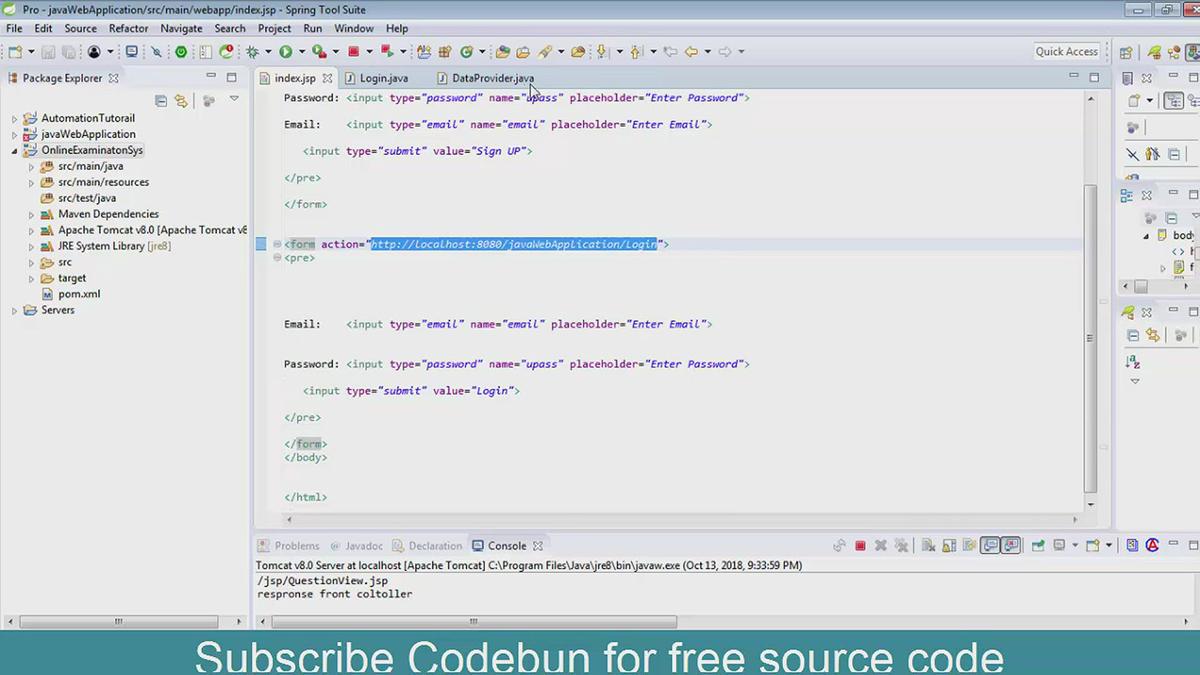The image size is (1200, 675).
Task: Click the Open Type icon in the toolbar
Action: click(503, 52)
